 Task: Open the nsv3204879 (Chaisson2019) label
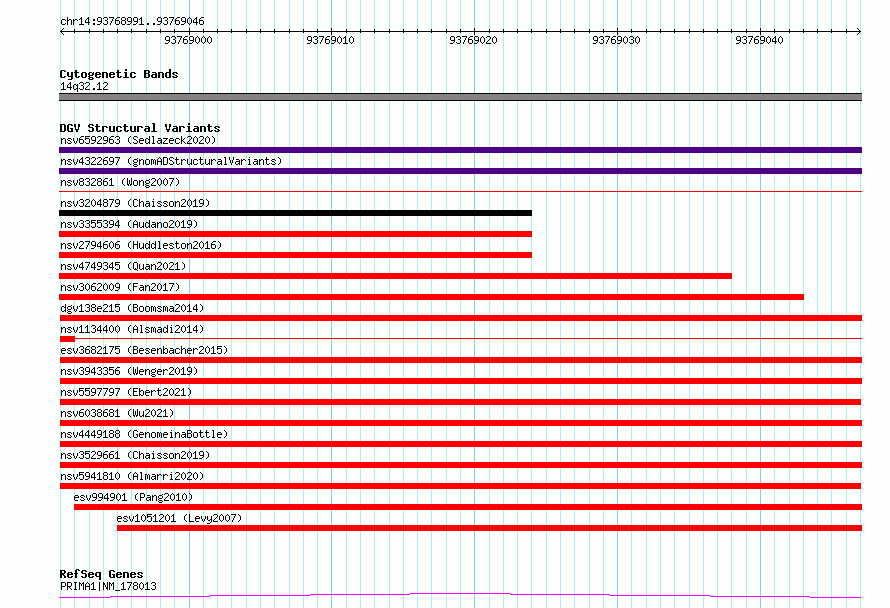click(x=135, y=203)
